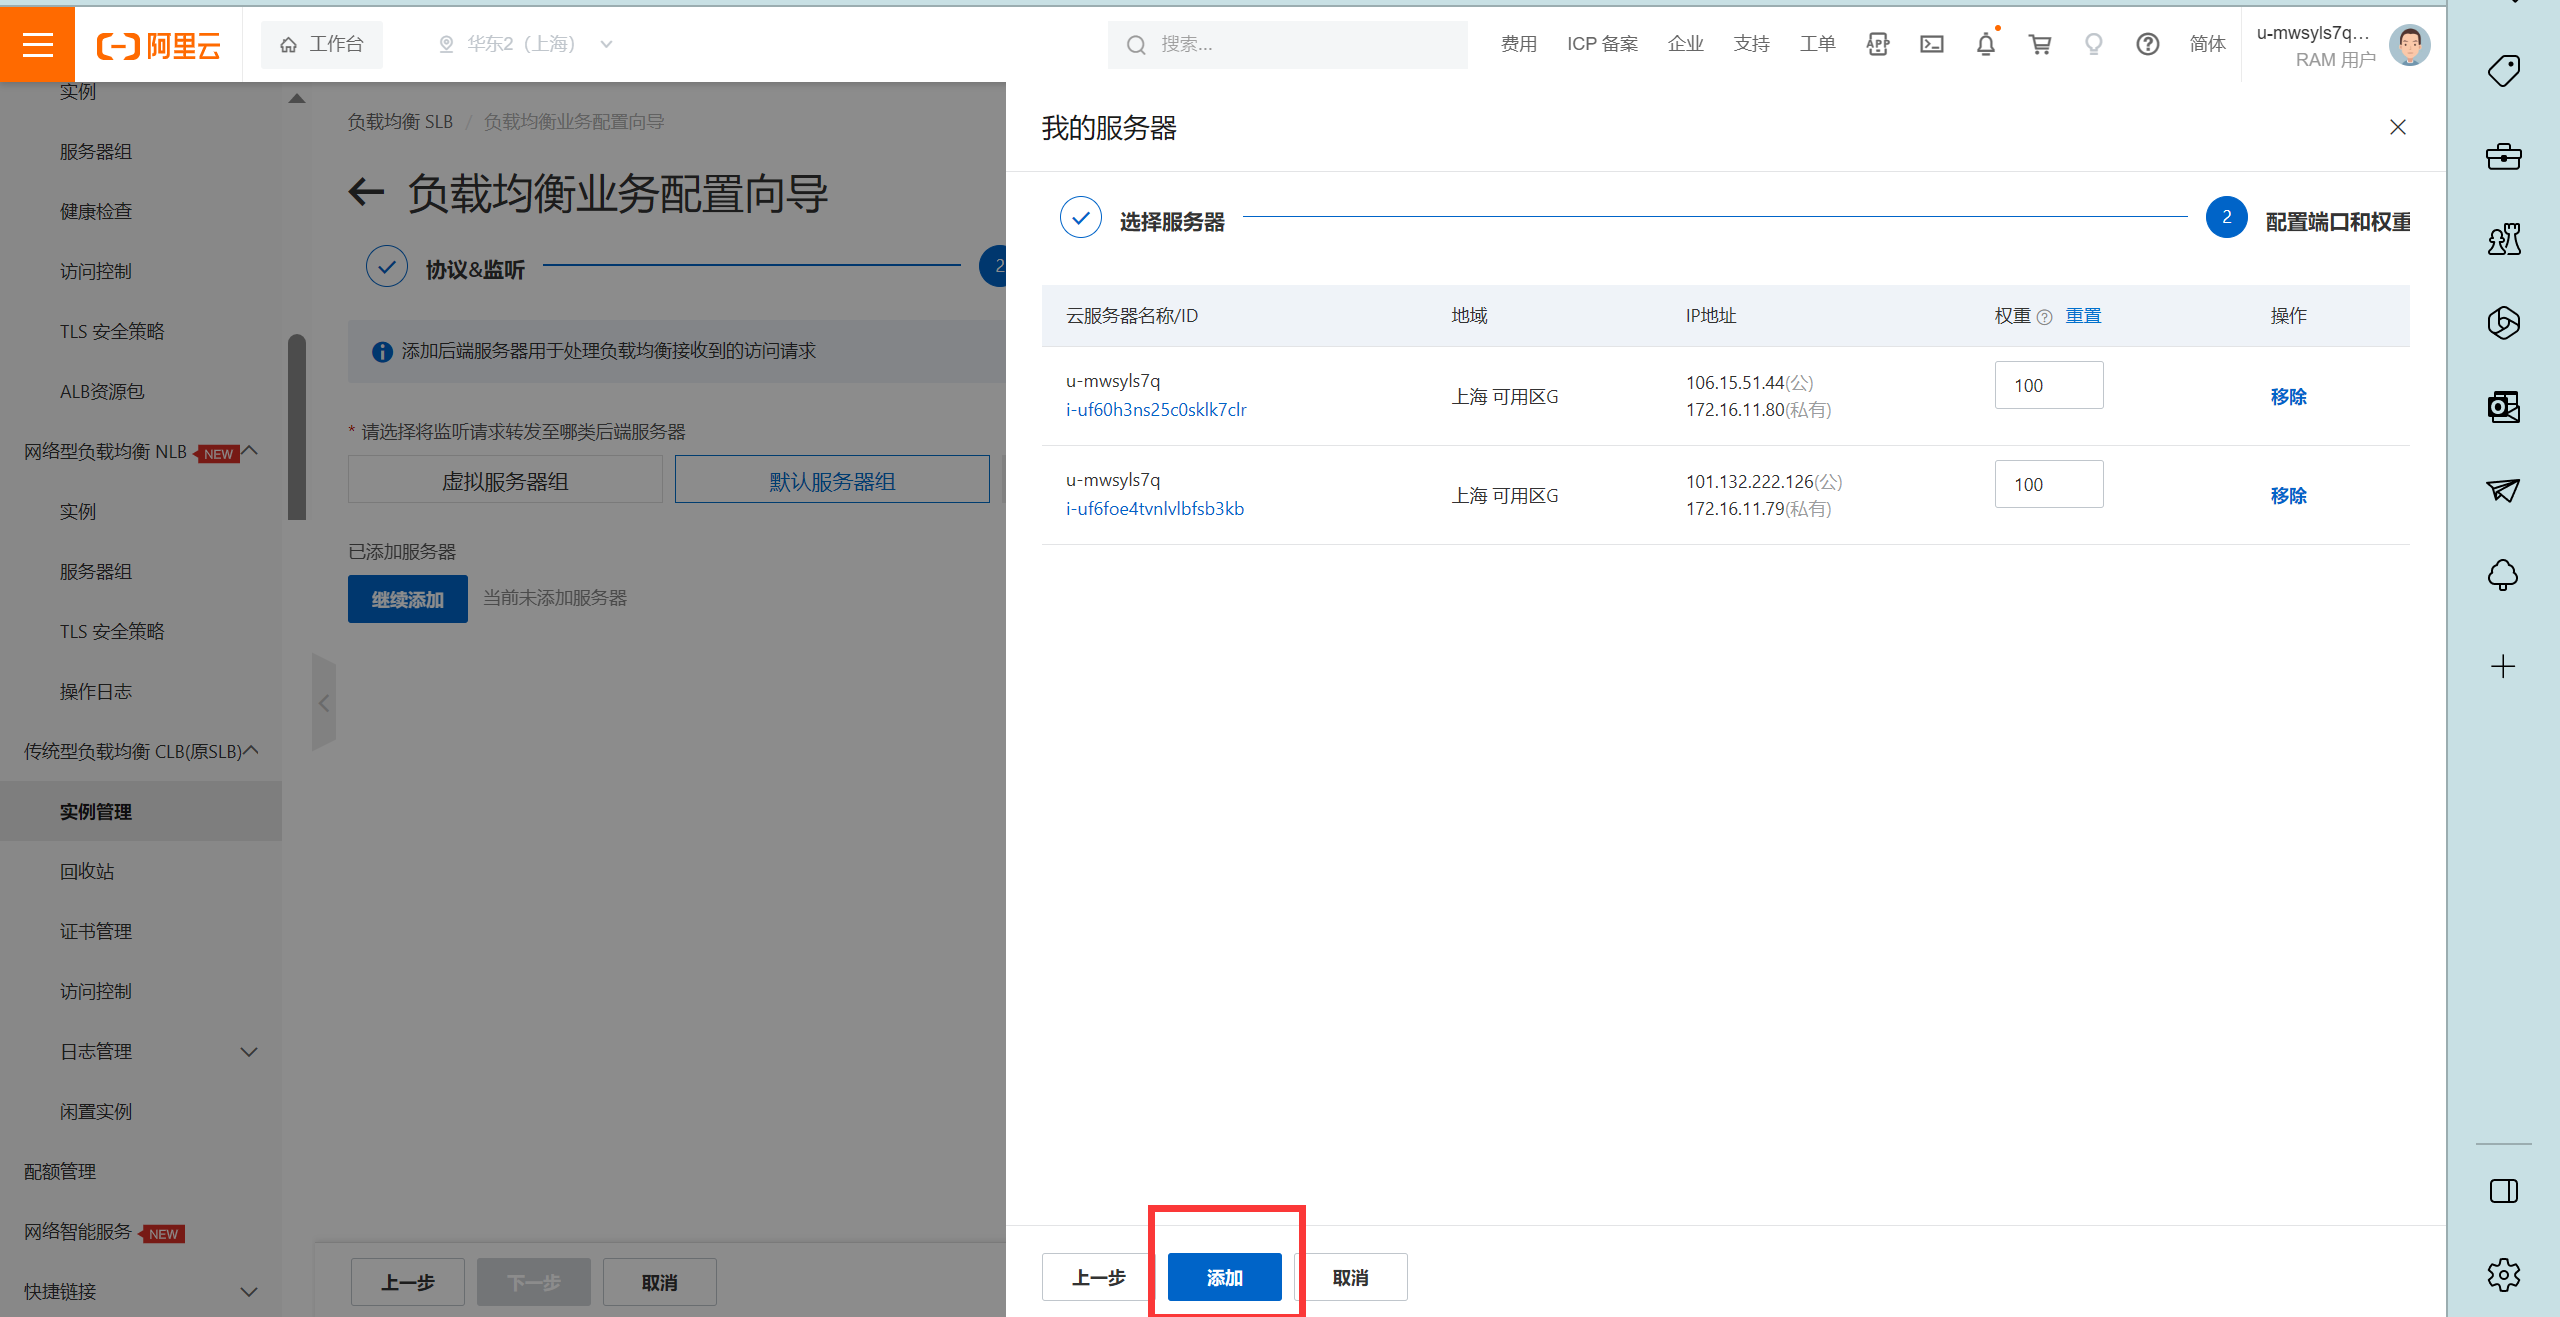The width and height of the screenshot is (2560, 1317).
Task: Open 费用 menu
Action: coord(1519,44)
